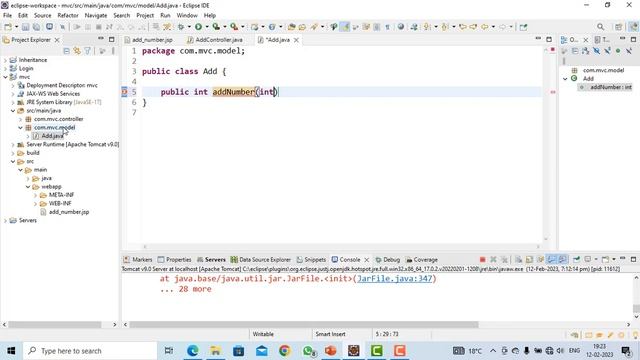Click the Open Perspective icon
640x360 pixels.
click(x=619, y=27)
